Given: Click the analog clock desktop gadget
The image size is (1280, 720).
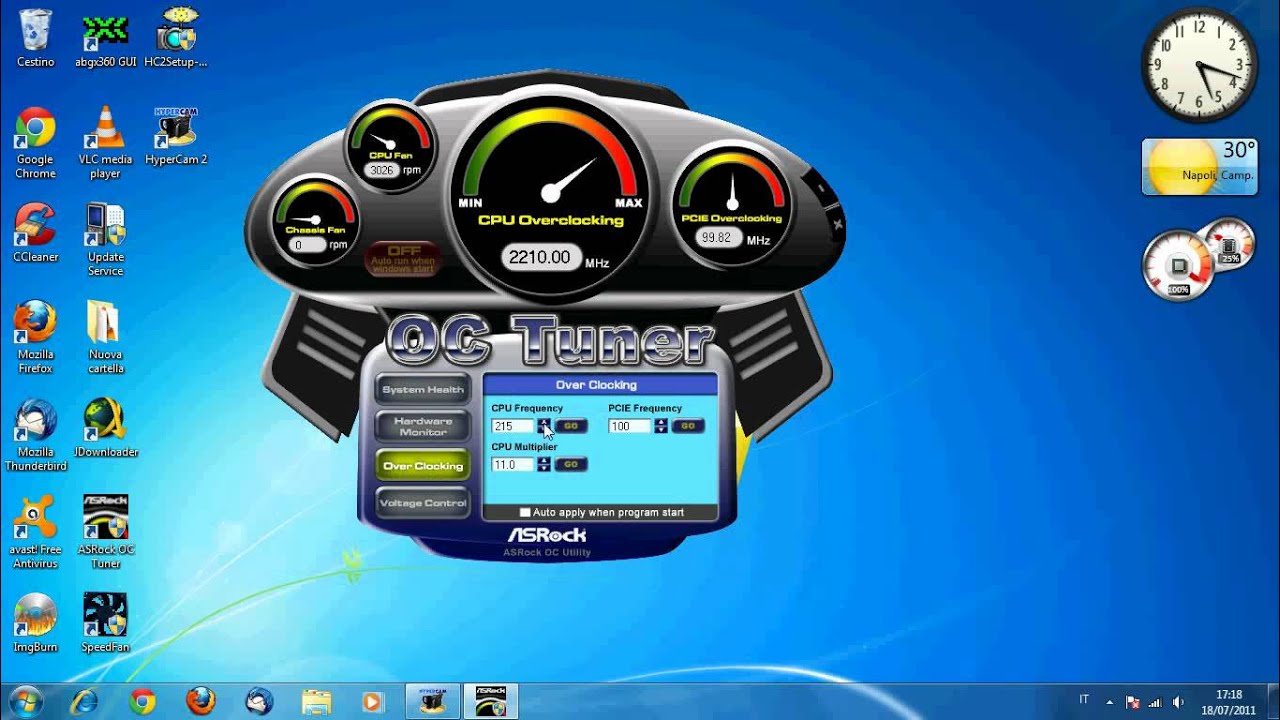Looking at the screenshot, I should pyautogui.click(x=1200, y=65).
